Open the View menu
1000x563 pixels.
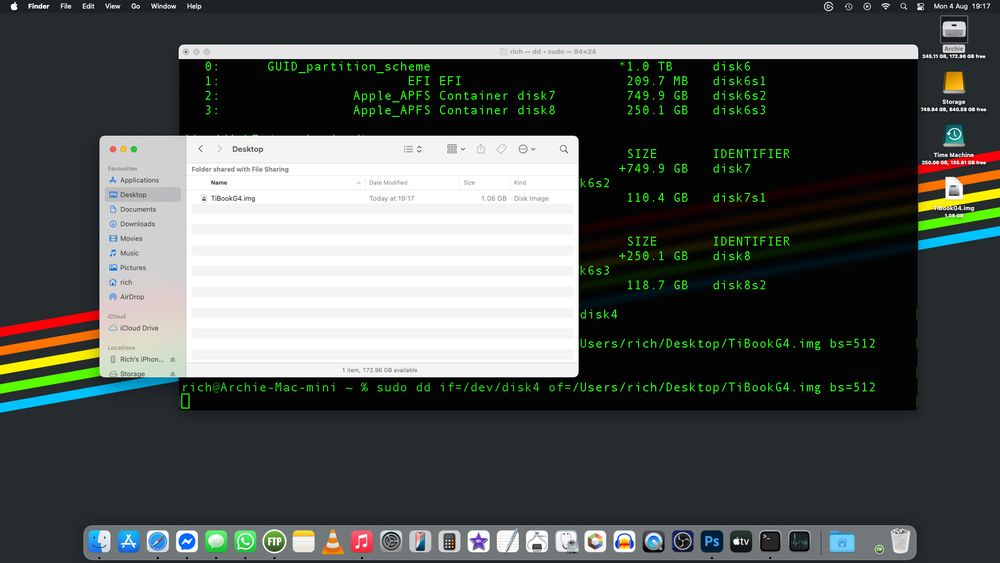[112, 6]
